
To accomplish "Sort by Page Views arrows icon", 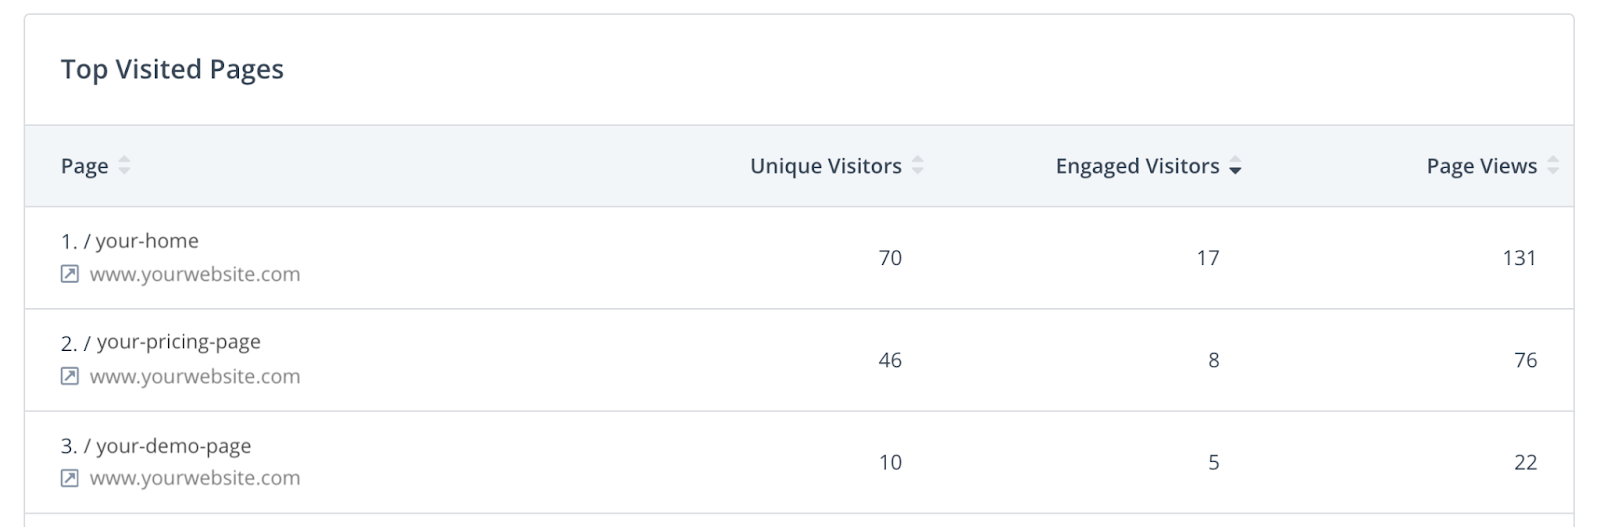I will coord(1552,166).
